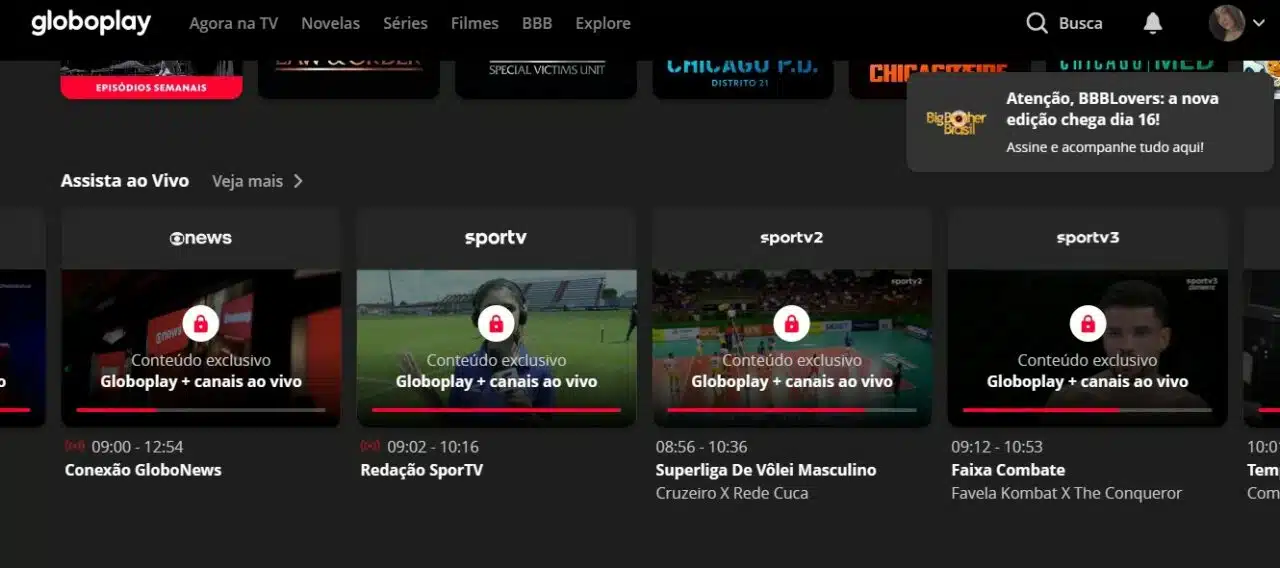Click the Big Brother Brasil logo in notification
The image size is (1280, 568).
pos(956,122)
